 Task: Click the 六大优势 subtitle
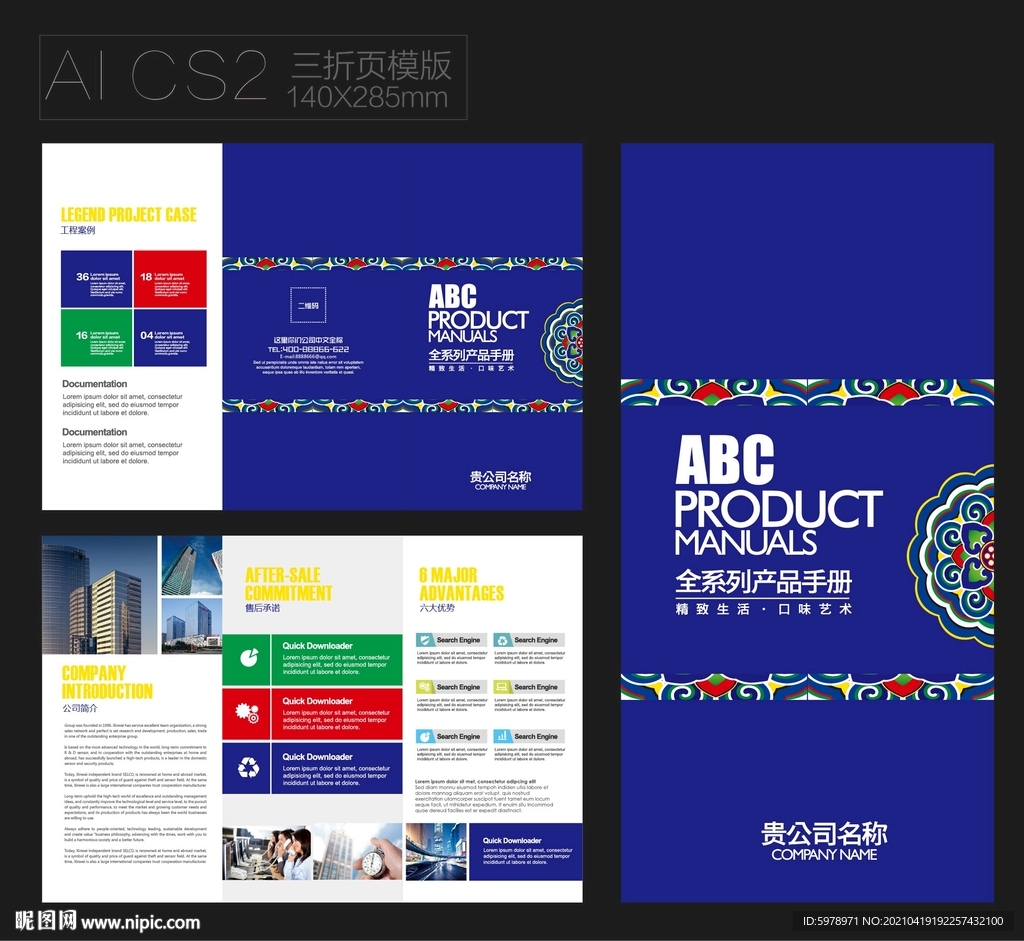coord(437,608)
